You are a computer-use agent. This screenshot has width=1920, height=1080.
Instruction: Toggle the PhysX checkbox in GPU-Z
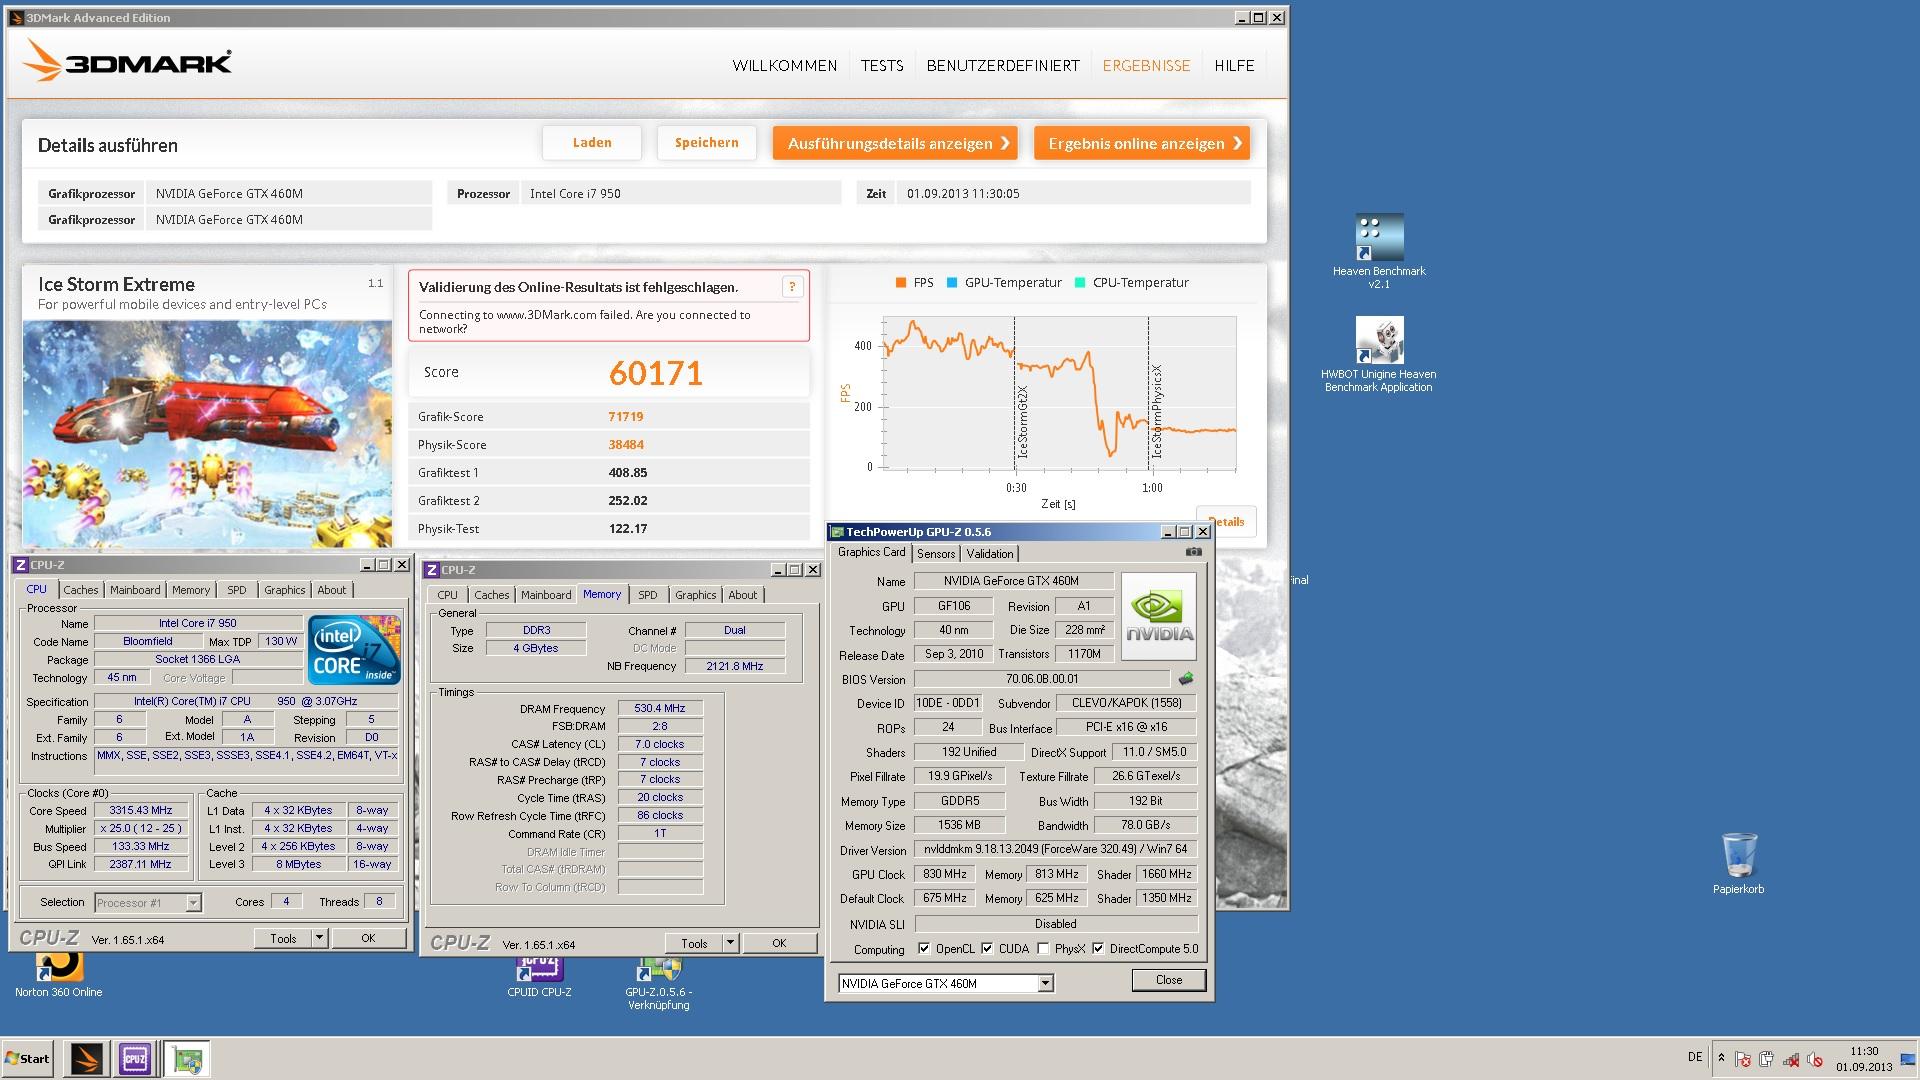point(1043,949)
